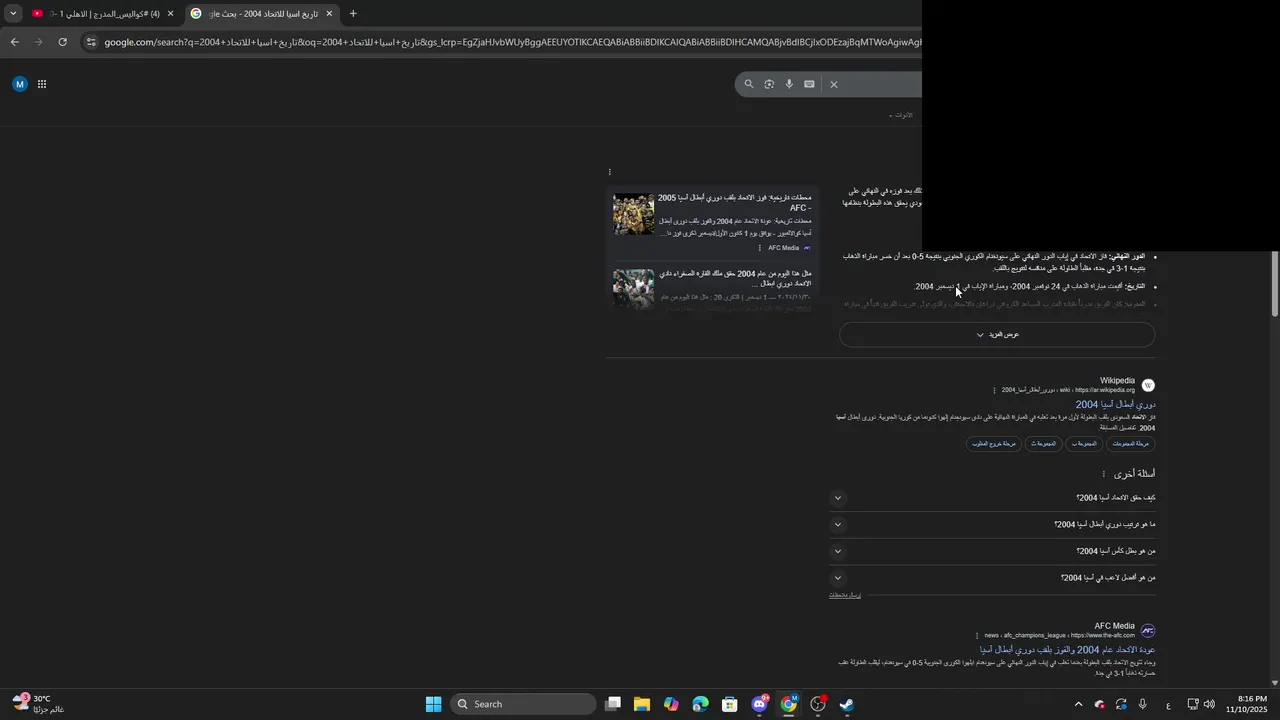
Task: Expand question 'كيف حقق الاتحاد آسيا 2004؟'
Action: click(x=992, y=498)
